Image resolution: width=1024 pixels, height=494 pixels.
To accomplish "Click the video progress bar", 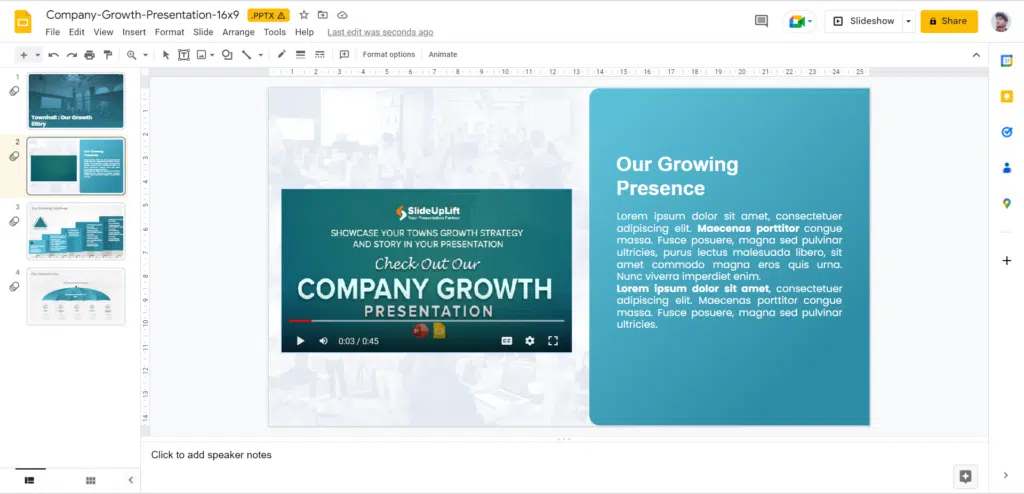I will (426, 321).
